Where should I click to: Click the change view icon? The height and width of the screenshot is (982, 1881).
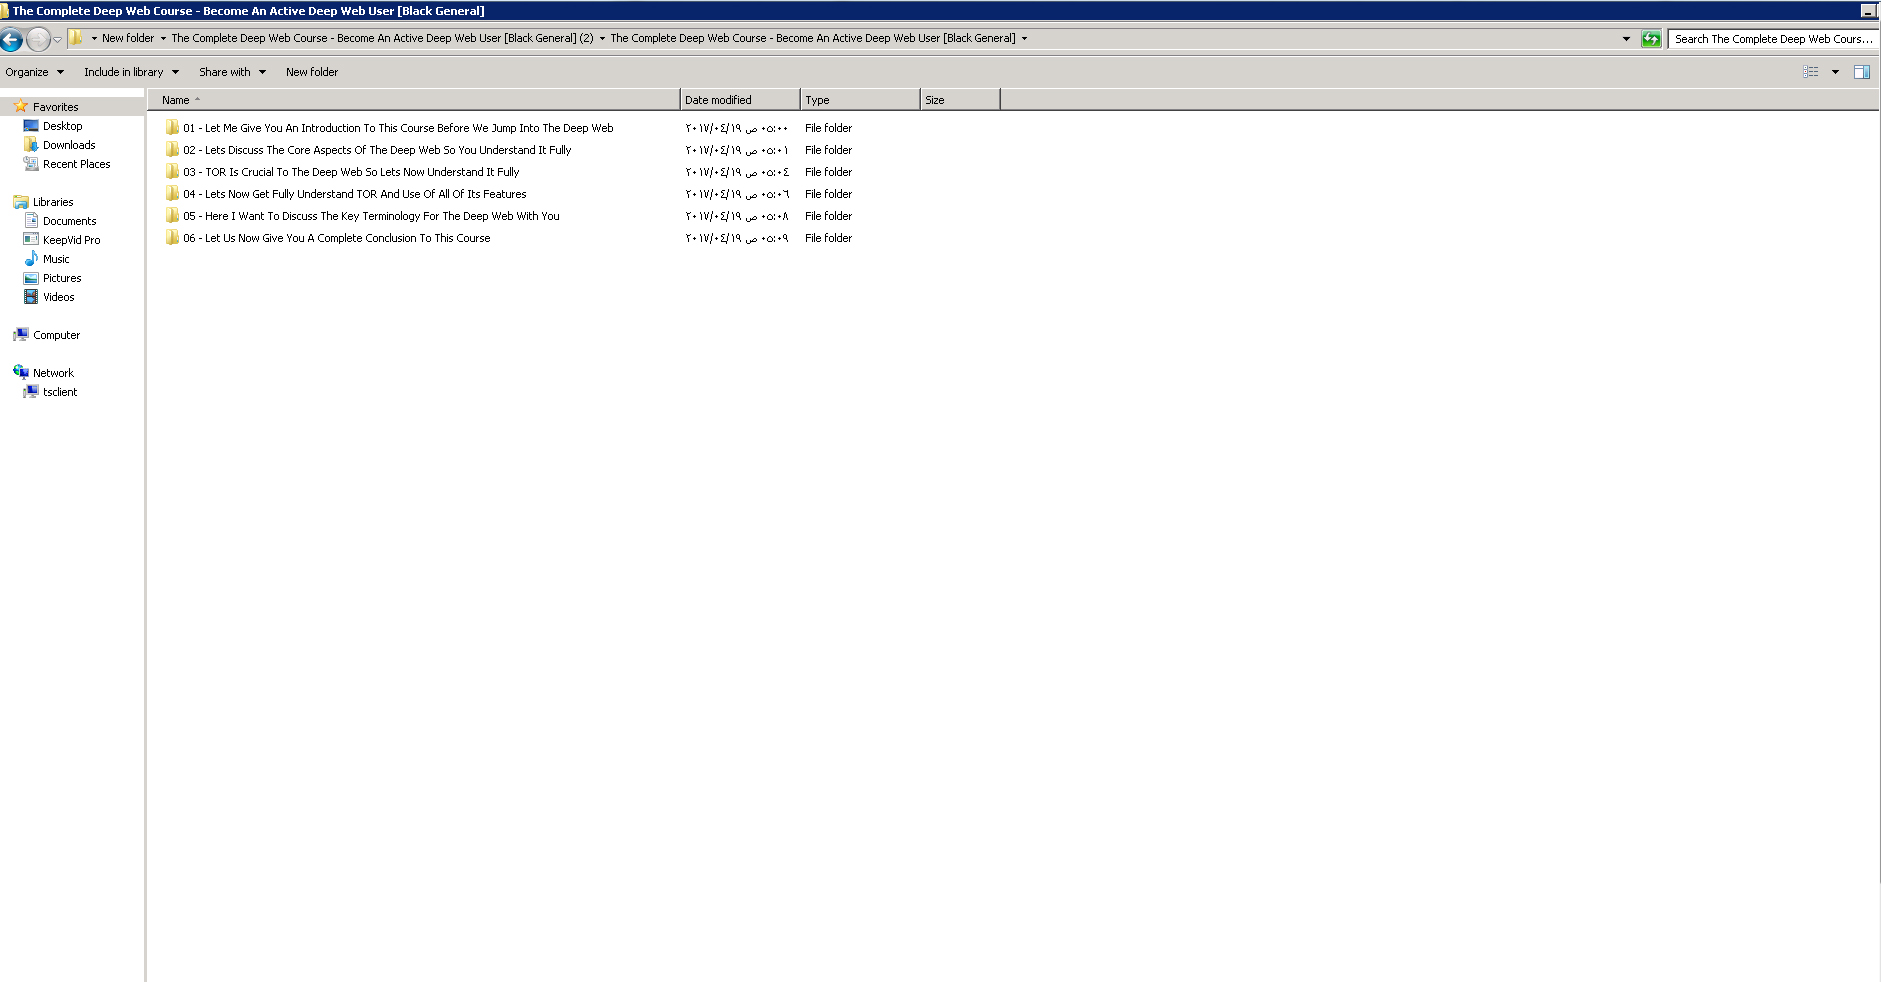point(1810,72)
